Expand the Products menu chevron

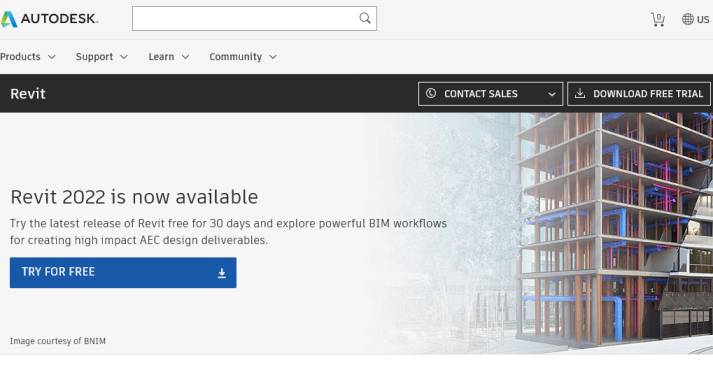[x=52, y=57]
